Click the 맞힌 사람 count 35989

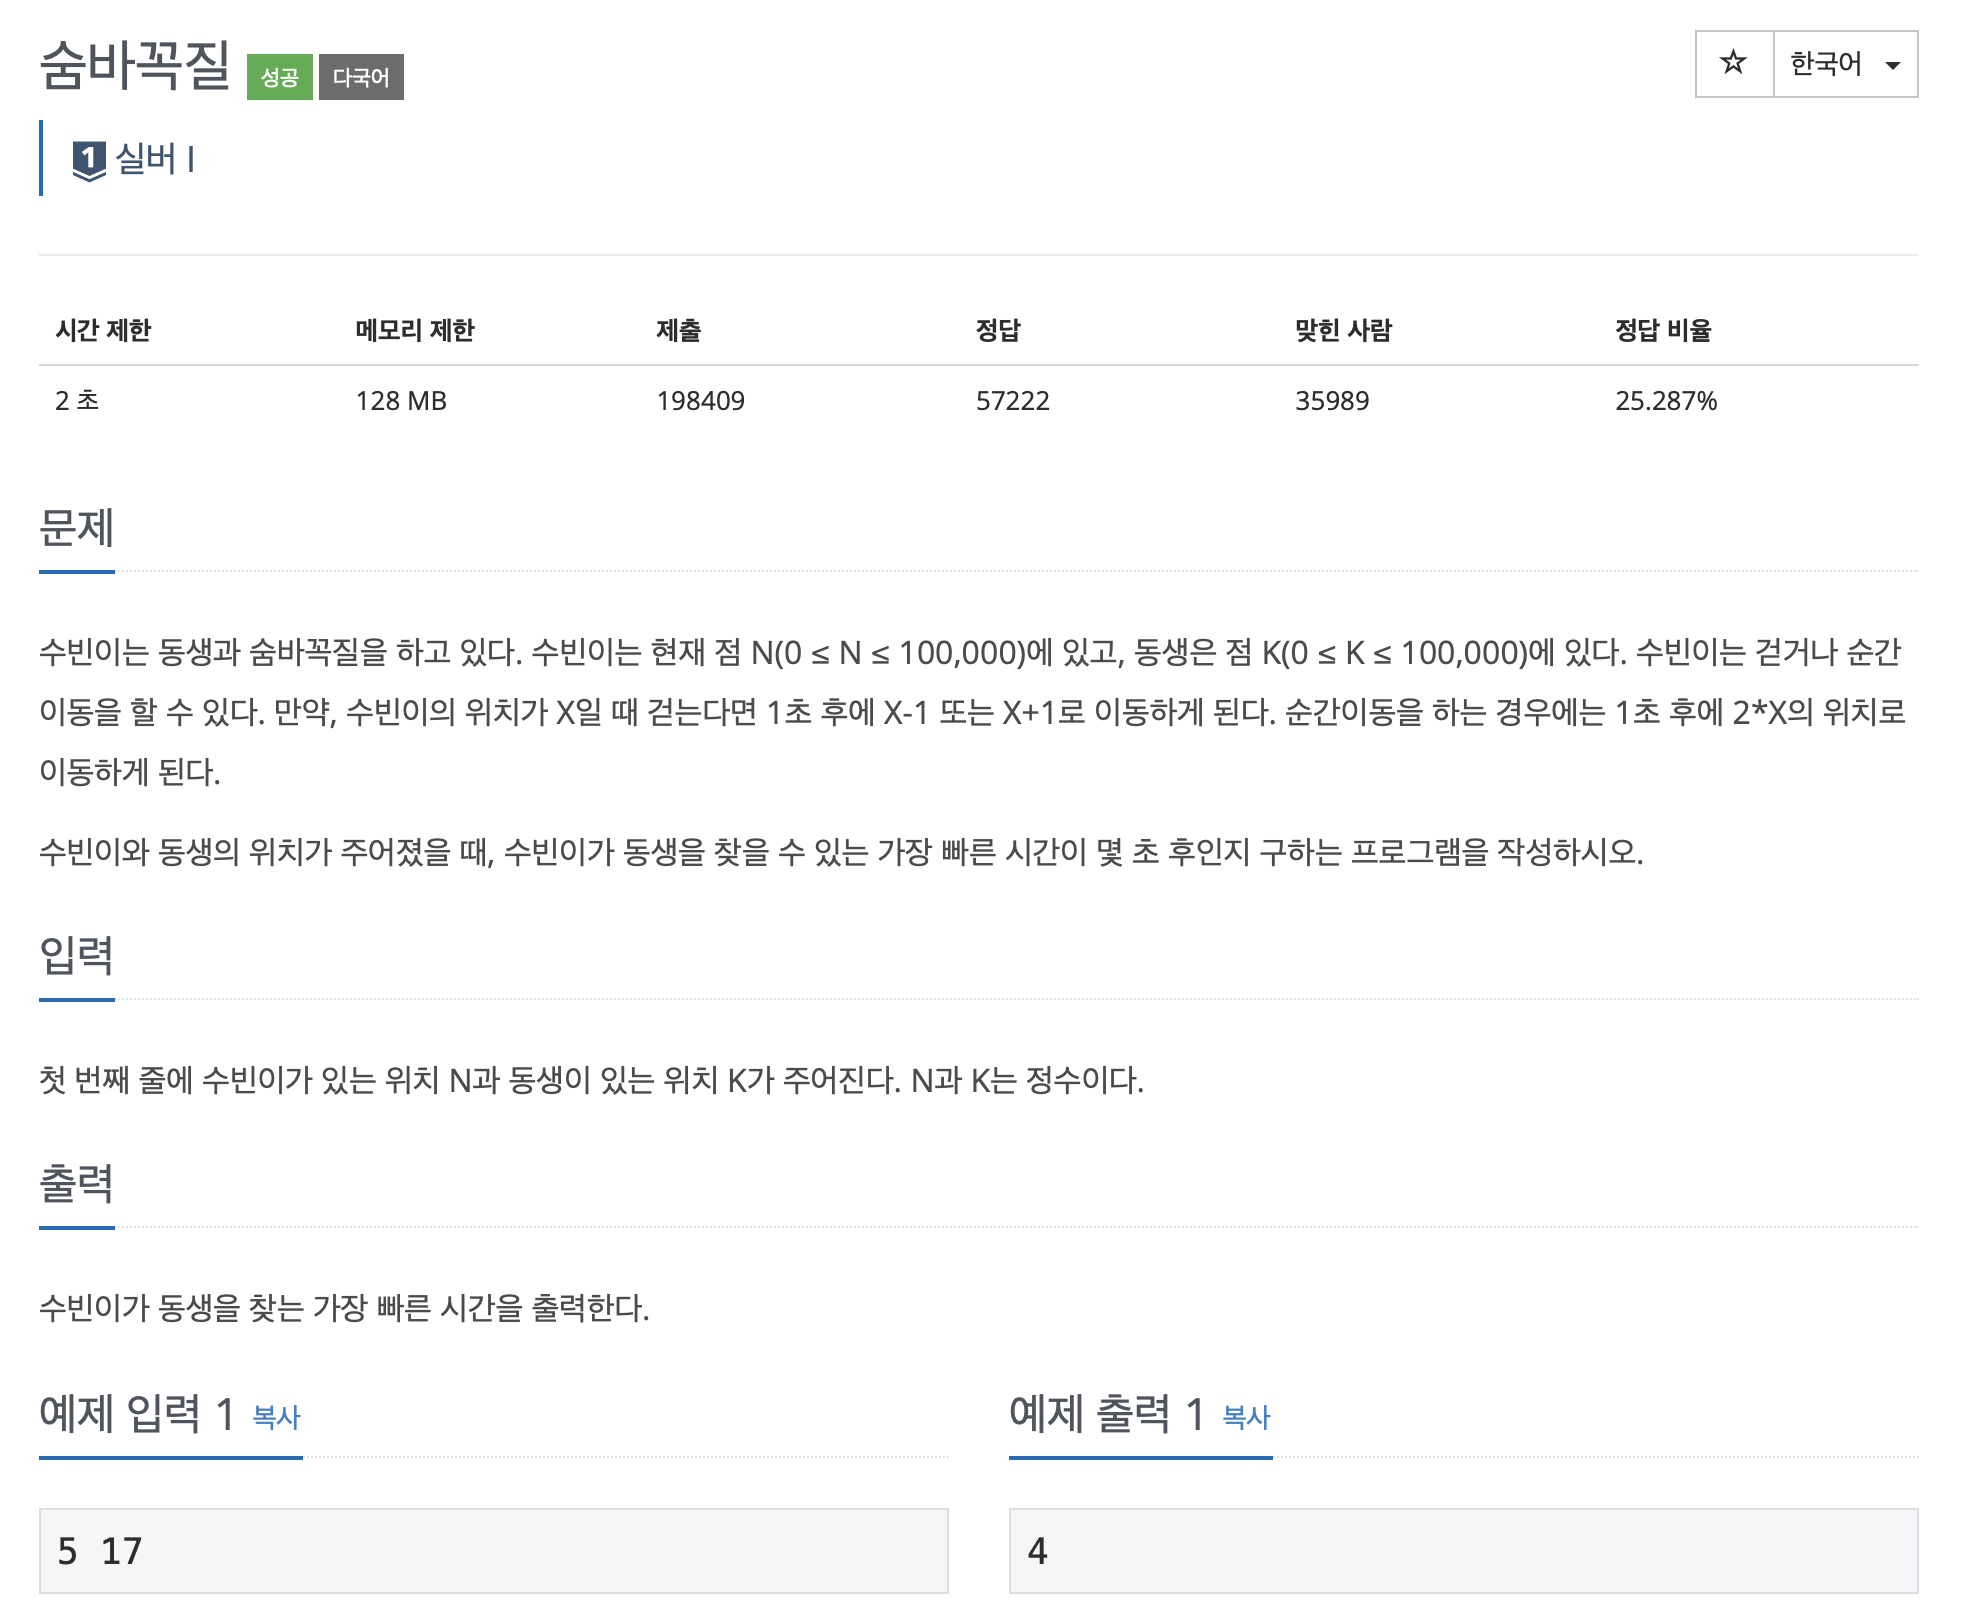(1331, 401)
